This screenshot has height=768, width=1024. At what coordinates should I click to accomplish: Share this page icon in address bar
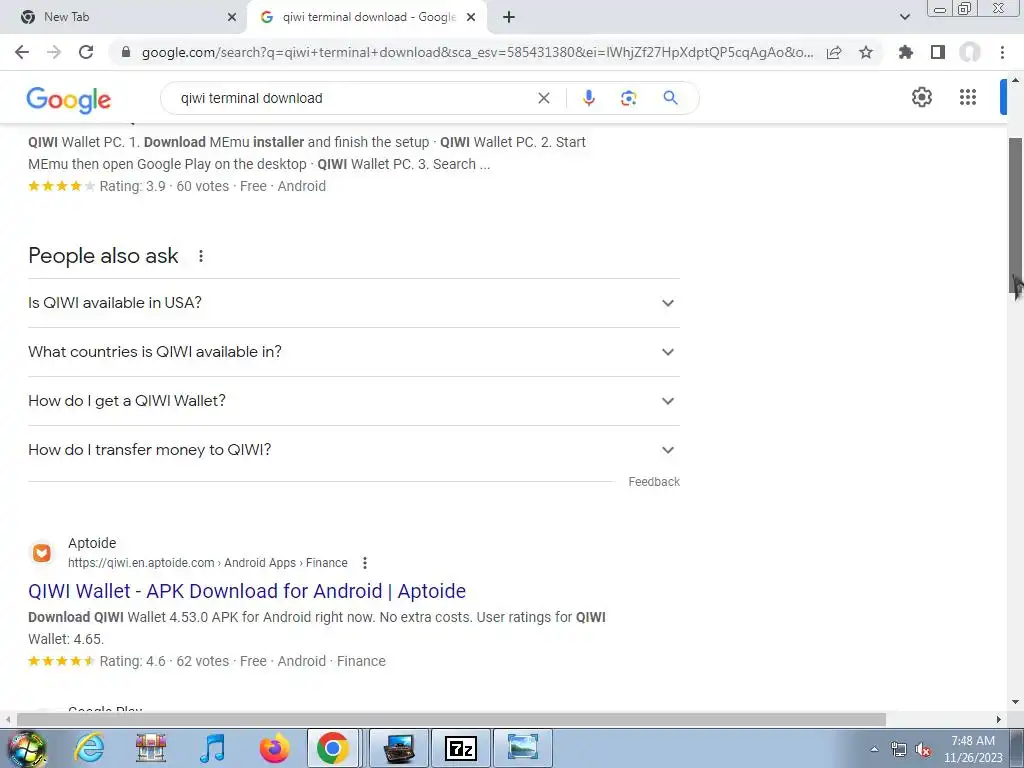pos(834,52)
